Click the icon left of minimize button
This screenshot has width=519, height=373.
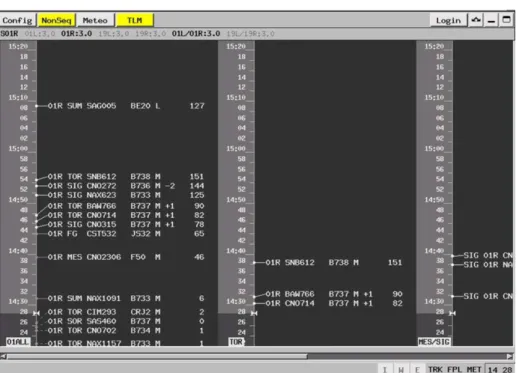[x=476, y=20]
